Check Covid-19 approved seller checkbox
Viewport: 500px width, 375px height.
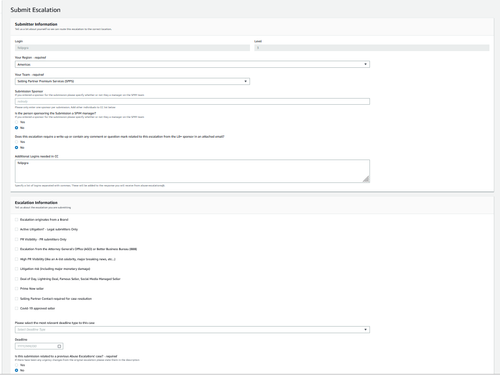pos(16,308)
